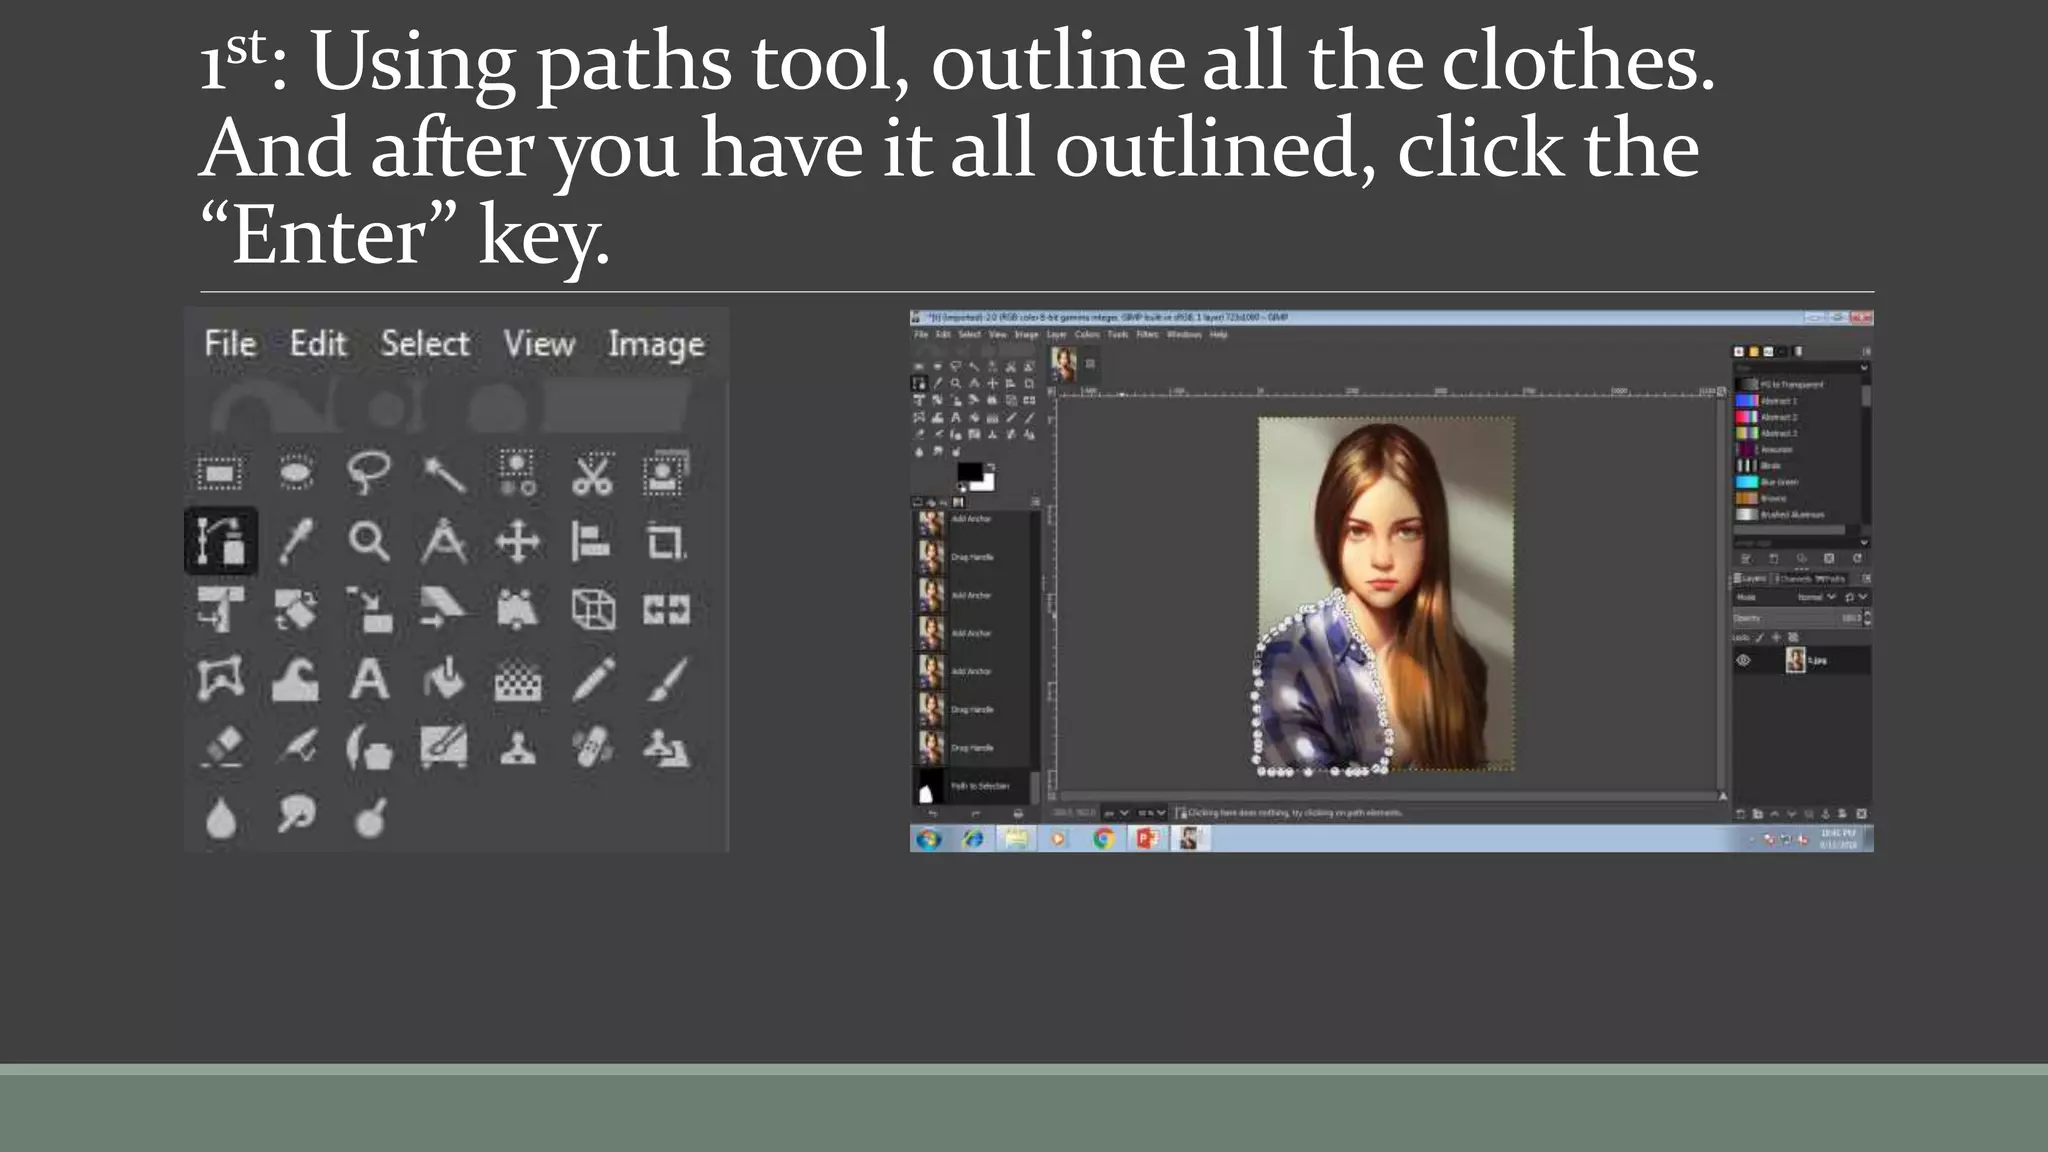2048x1152 pixels.
Task: Select Fuzzy Select wand in enlarged toolbox
Action: click(x=444, y=474)
